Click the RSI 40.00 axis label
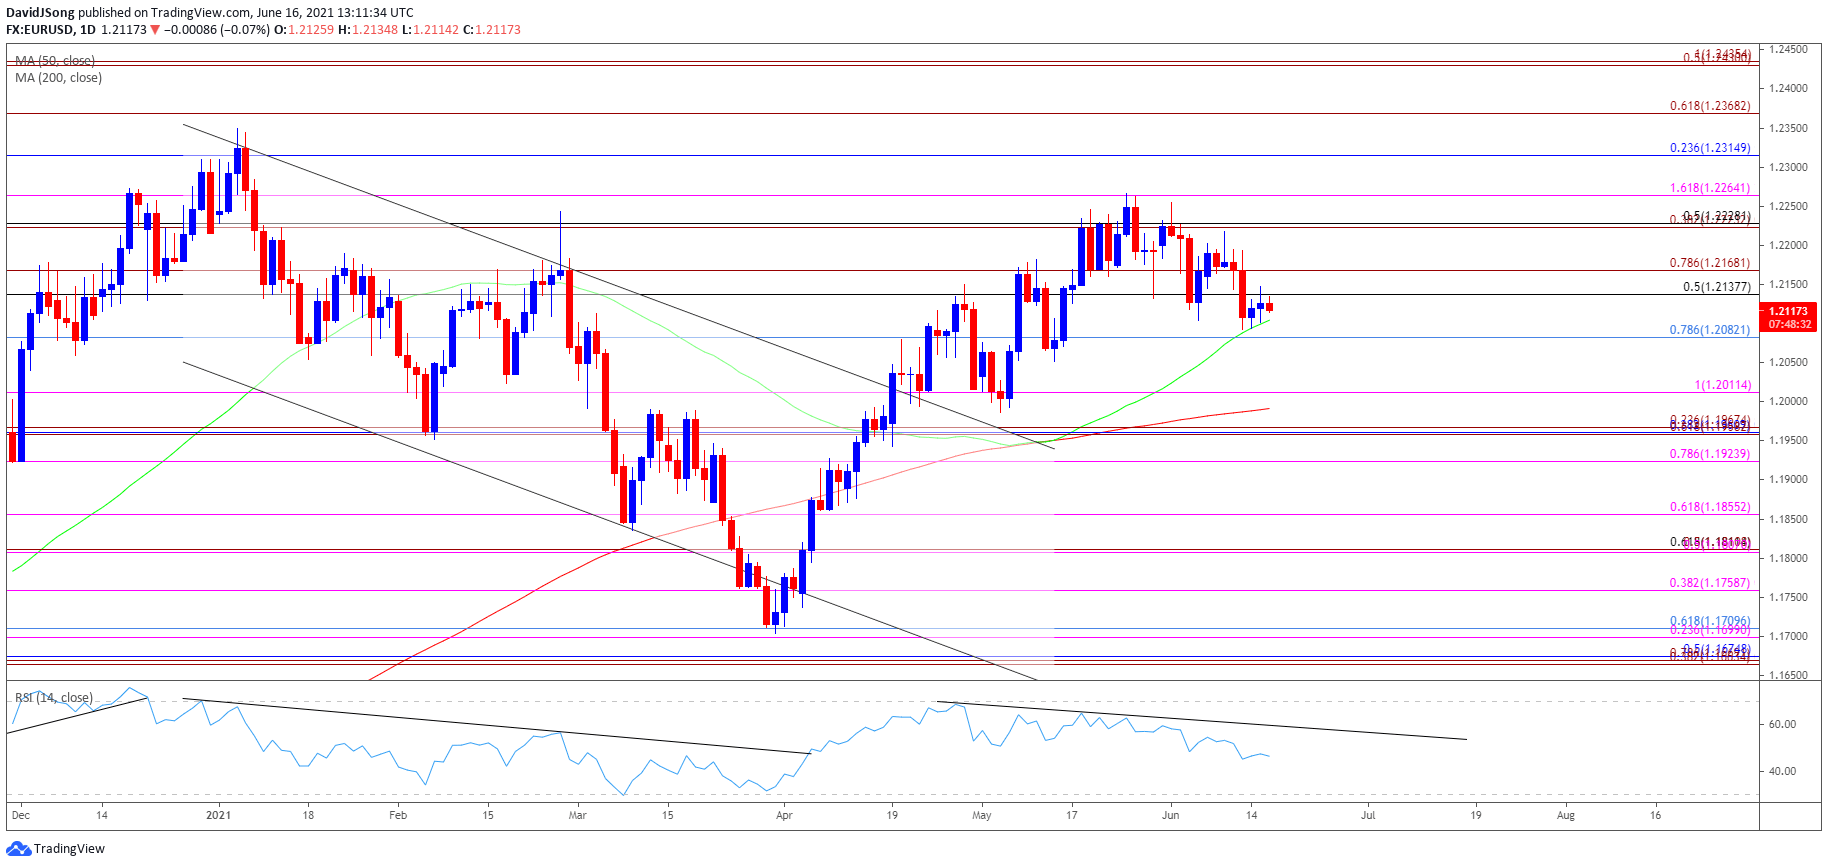 click(x=1782, y=771)
